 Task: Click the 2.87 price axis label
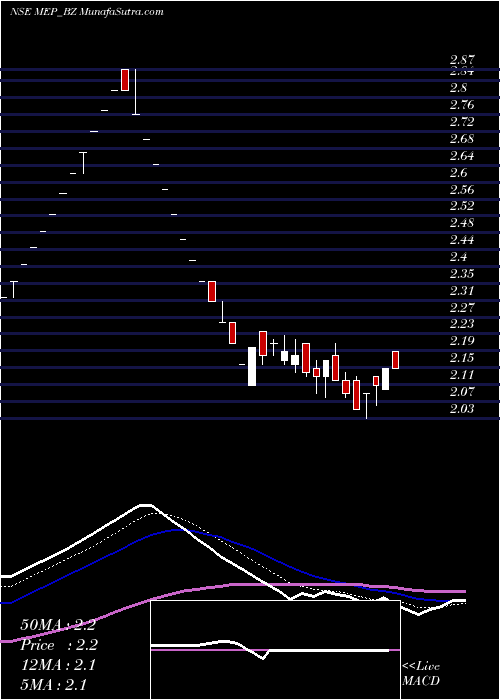tap(462, 60)
